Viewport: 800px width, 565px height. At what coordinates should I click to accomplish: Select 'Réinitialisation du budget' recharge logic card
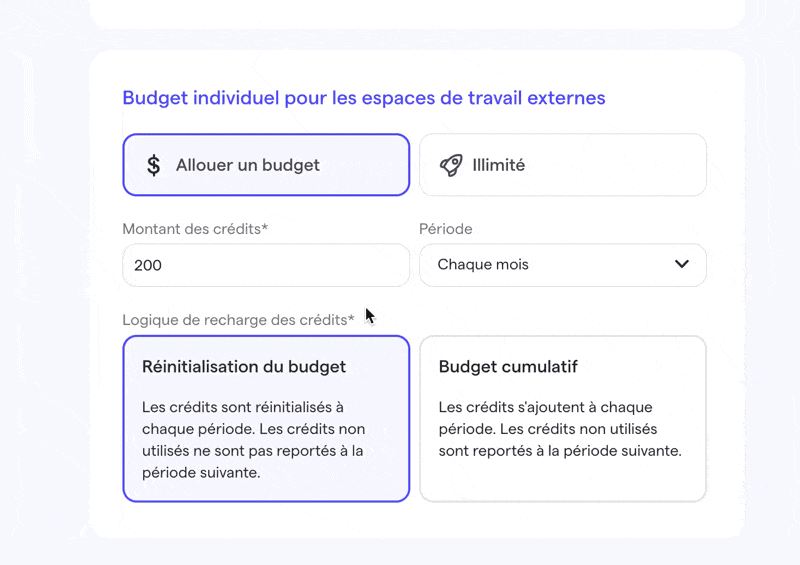click(266, 418)
